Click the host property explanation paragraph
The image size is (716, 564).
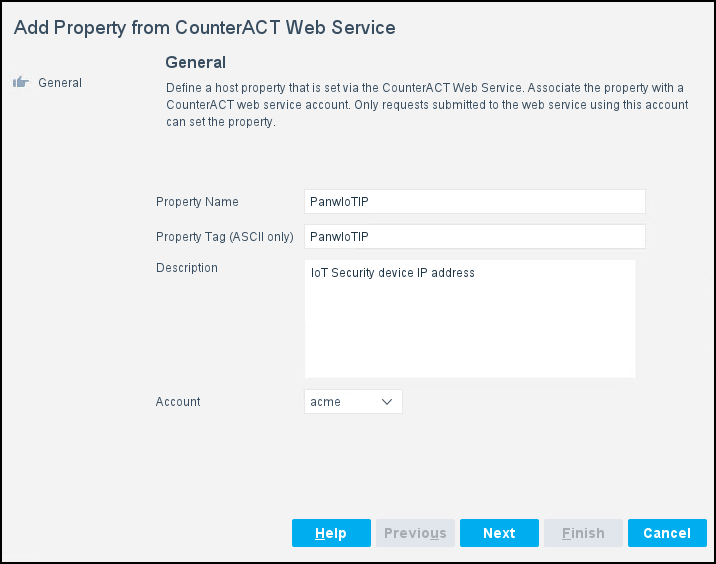point(426,105)
